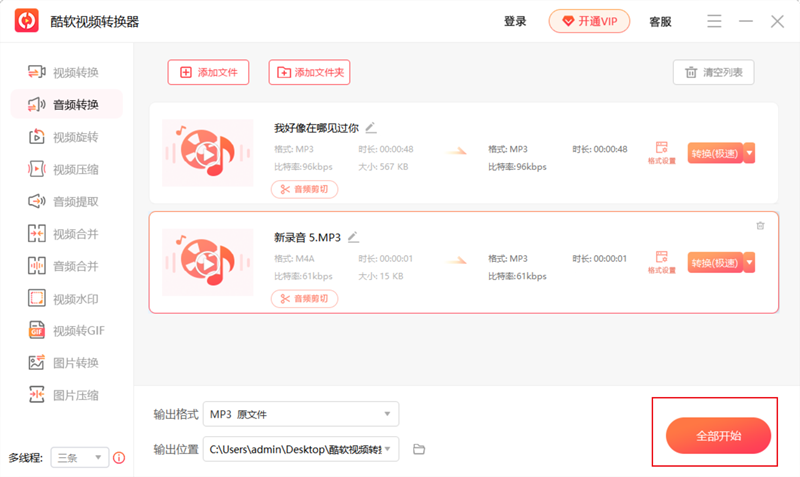Viewport: 800px width, 477px height.
Task: Click 音频剪切 for 新录音 5.MP3
Action: pos(305,299)
